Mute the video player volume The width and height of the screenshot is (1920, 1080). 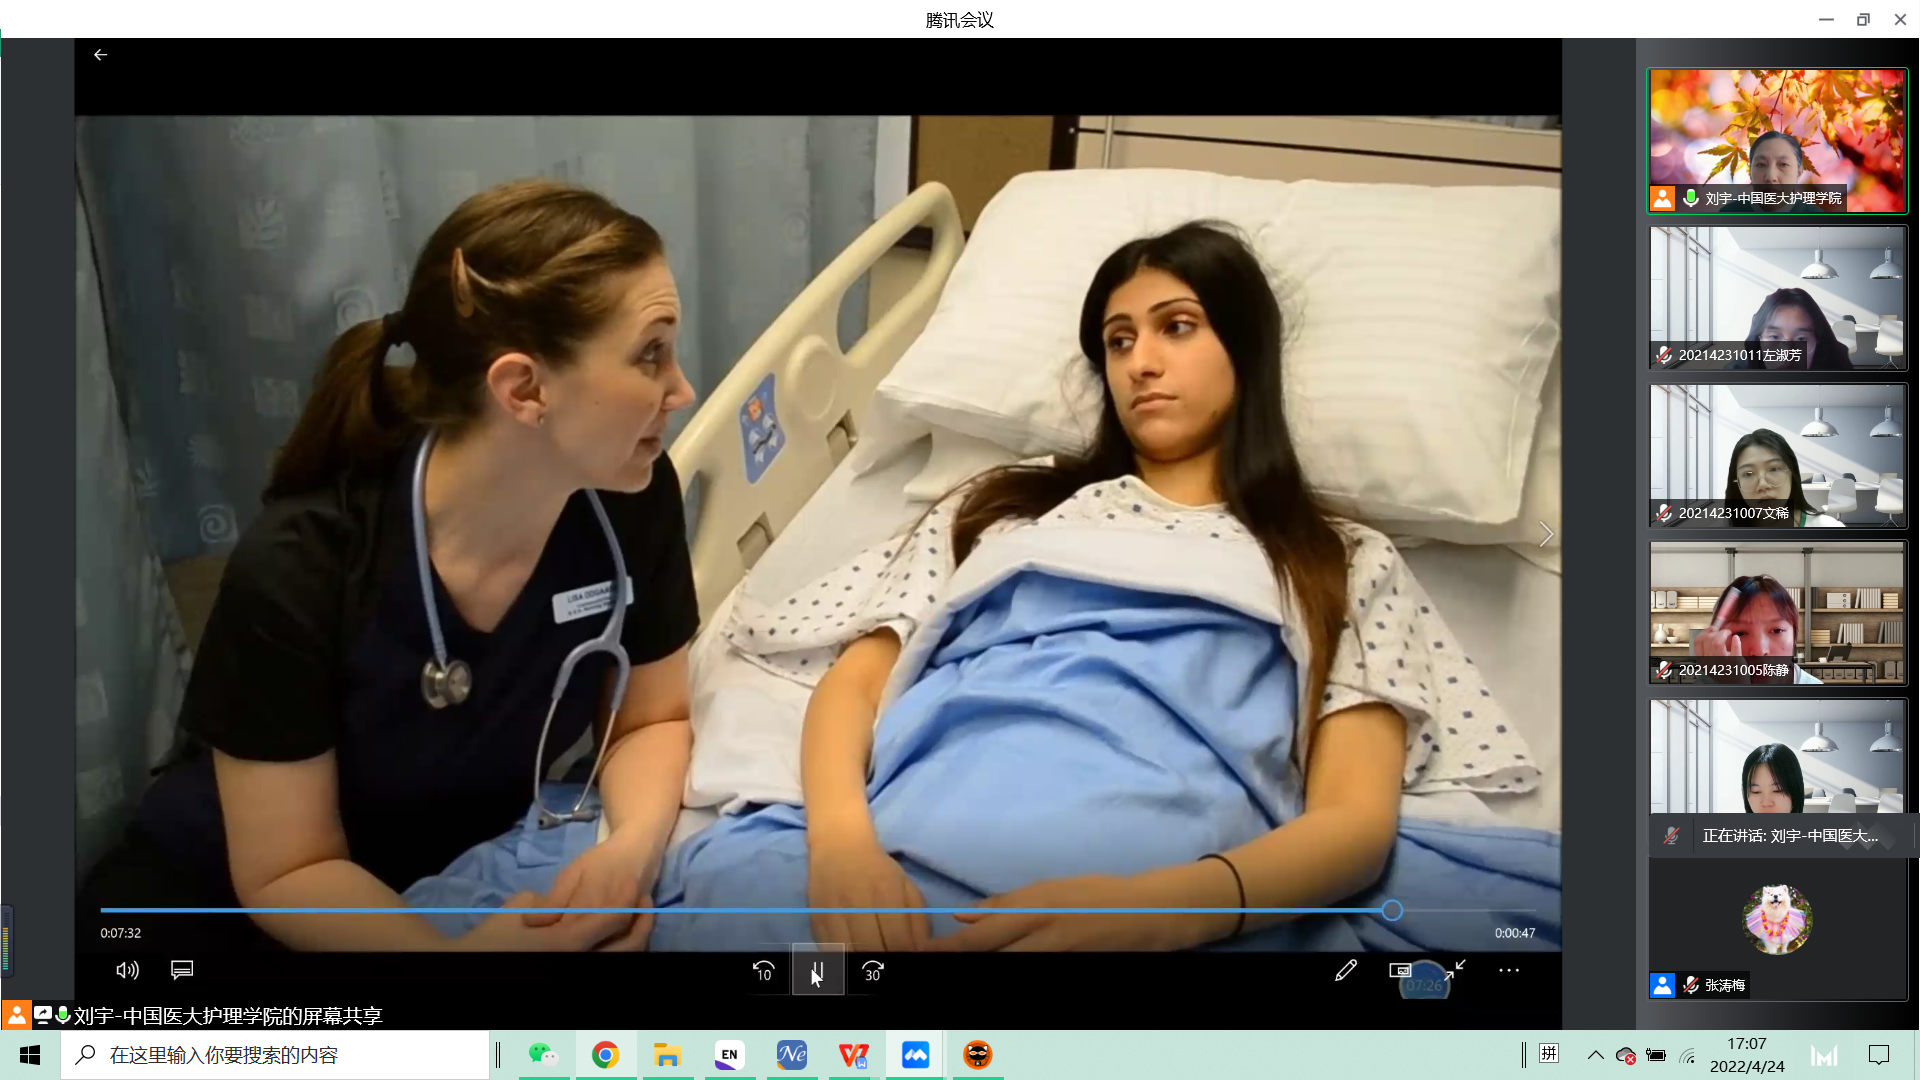(x=127, y=970)
